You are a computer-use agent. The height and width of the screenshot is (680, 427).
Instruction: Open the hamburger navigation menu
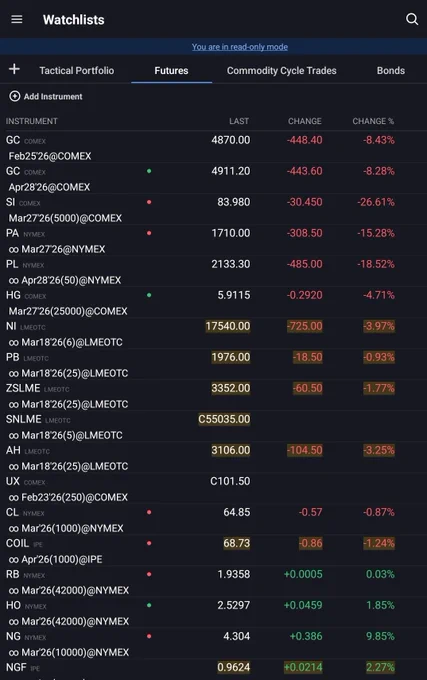click(x=16, y=19)
